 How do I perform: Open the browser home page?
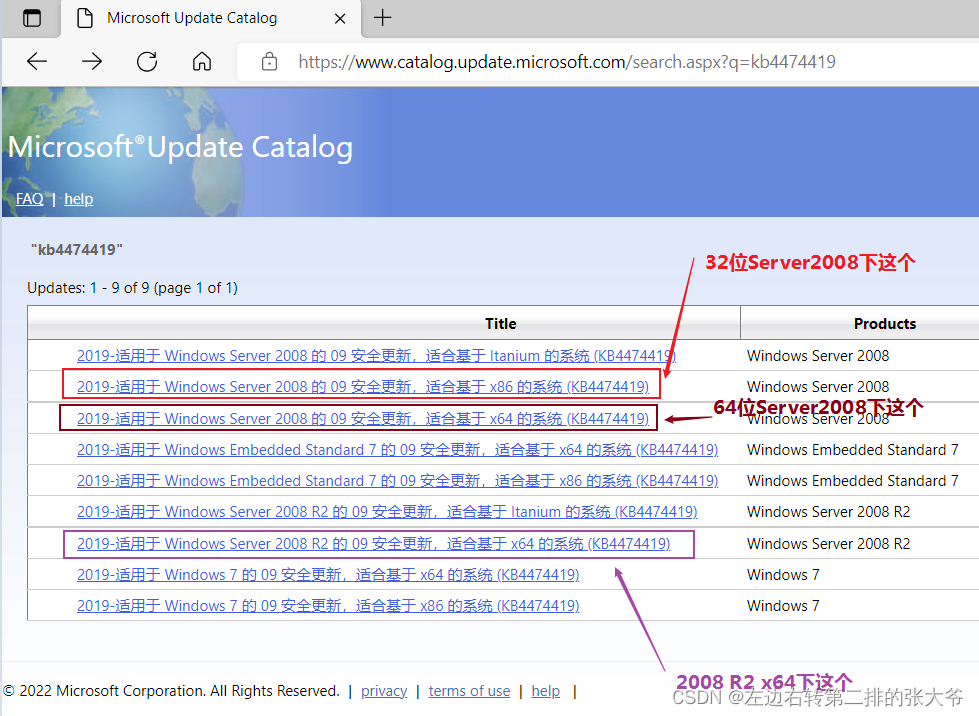click(201, 61)
